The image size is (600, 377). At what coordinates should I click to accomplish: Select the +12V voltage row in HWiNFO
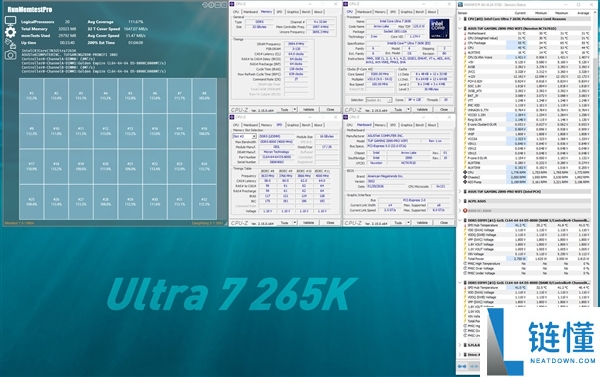[526, 77]
